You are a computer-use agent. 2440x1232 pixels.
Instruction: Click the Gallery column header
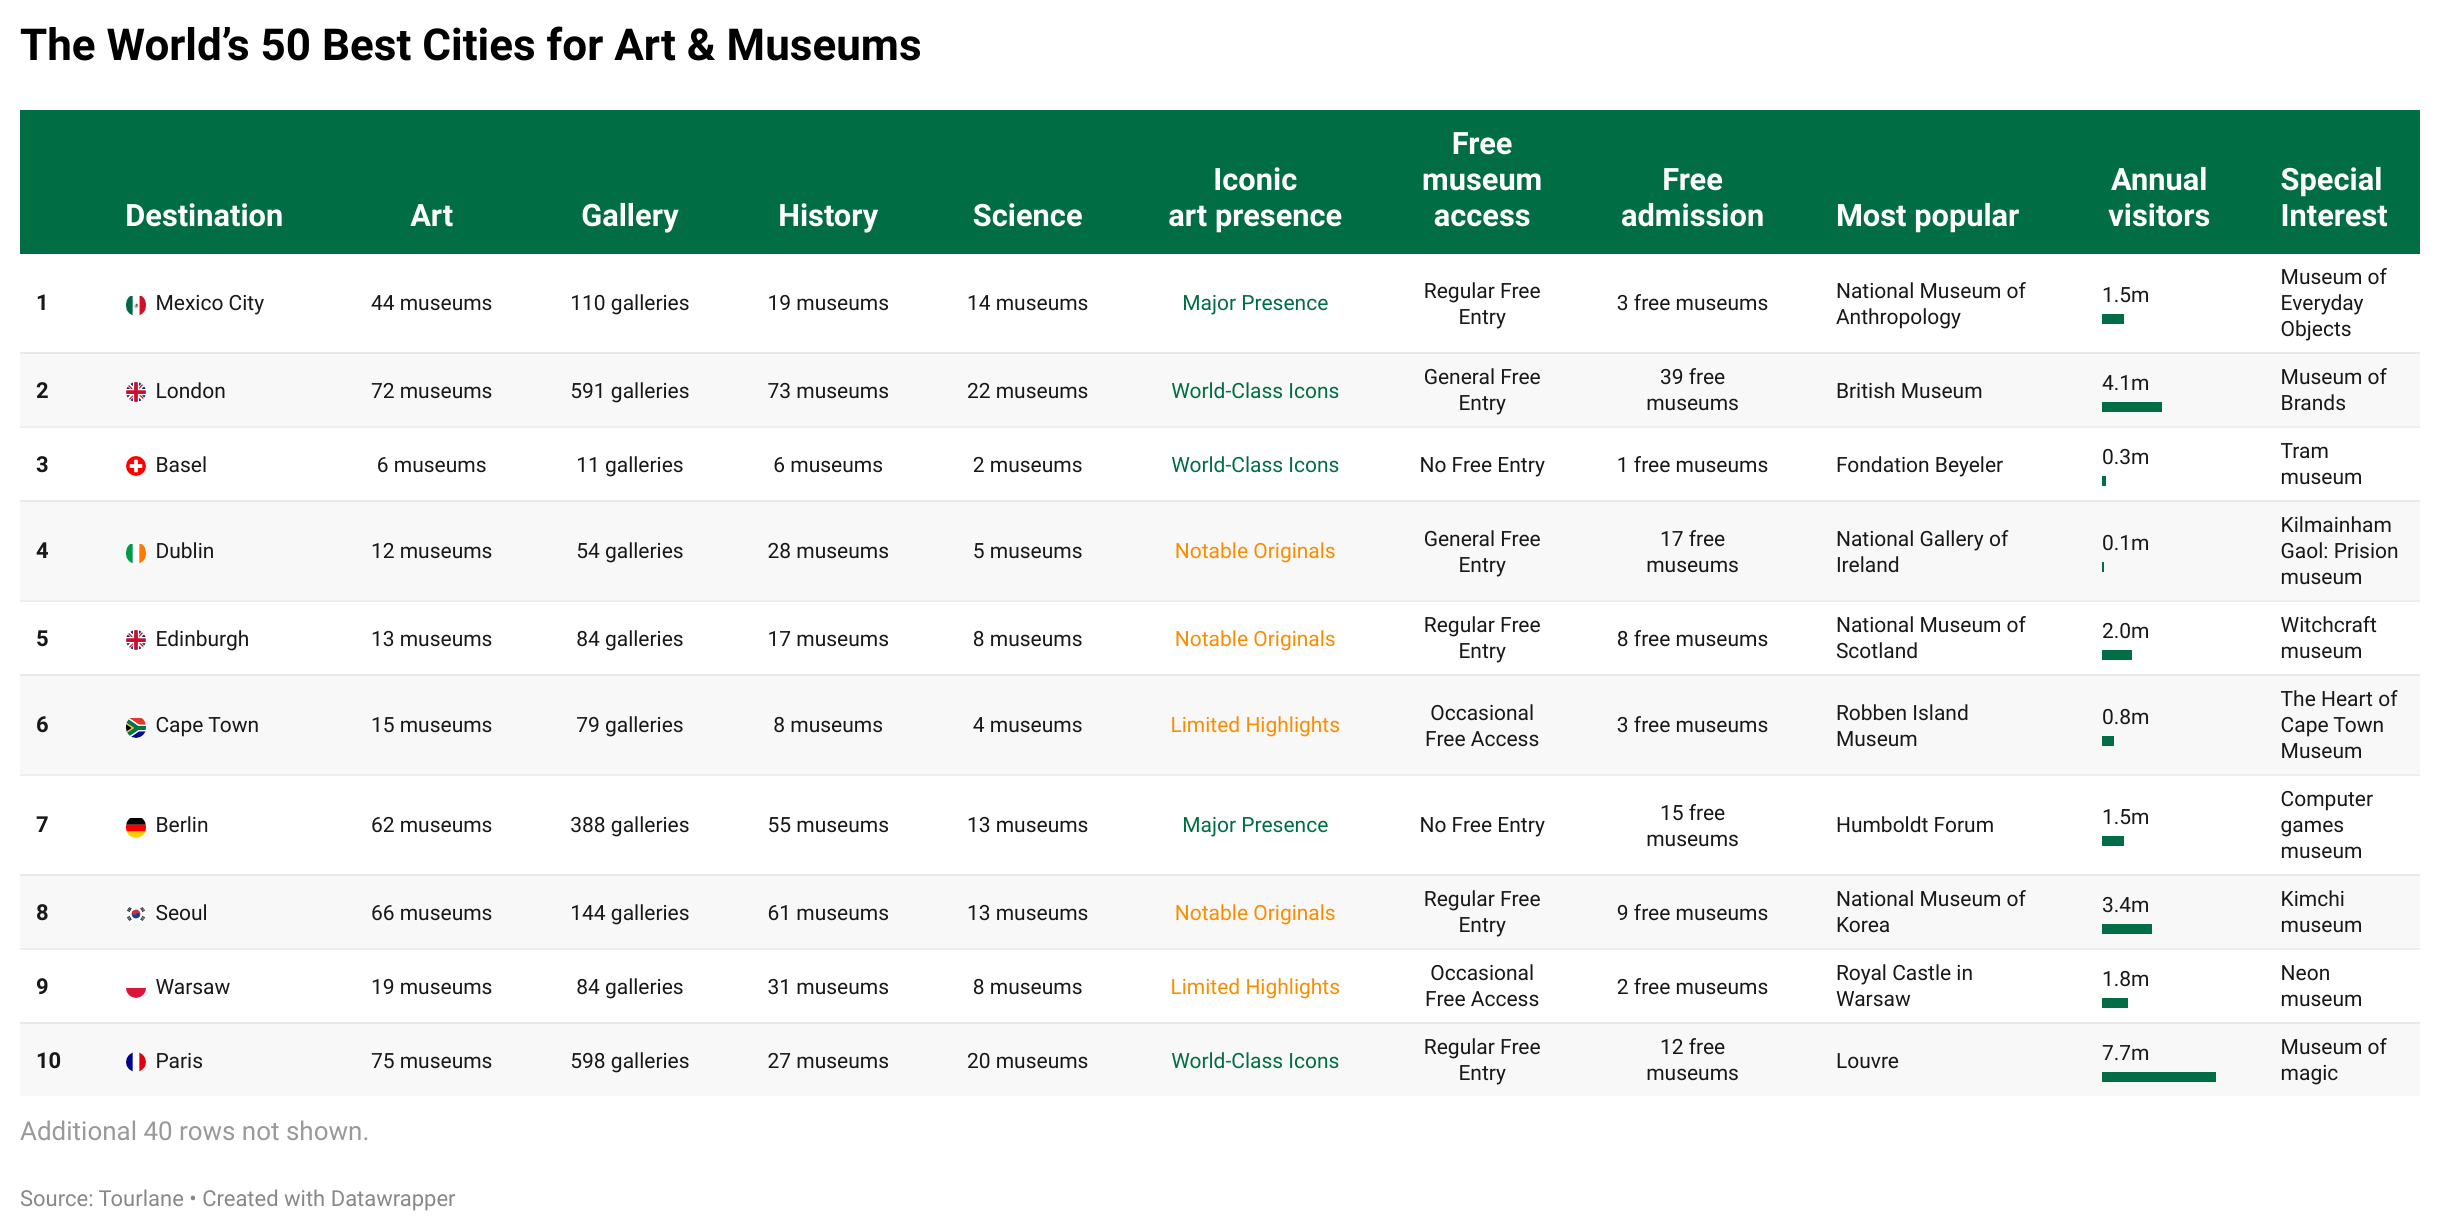coord(629,215)
